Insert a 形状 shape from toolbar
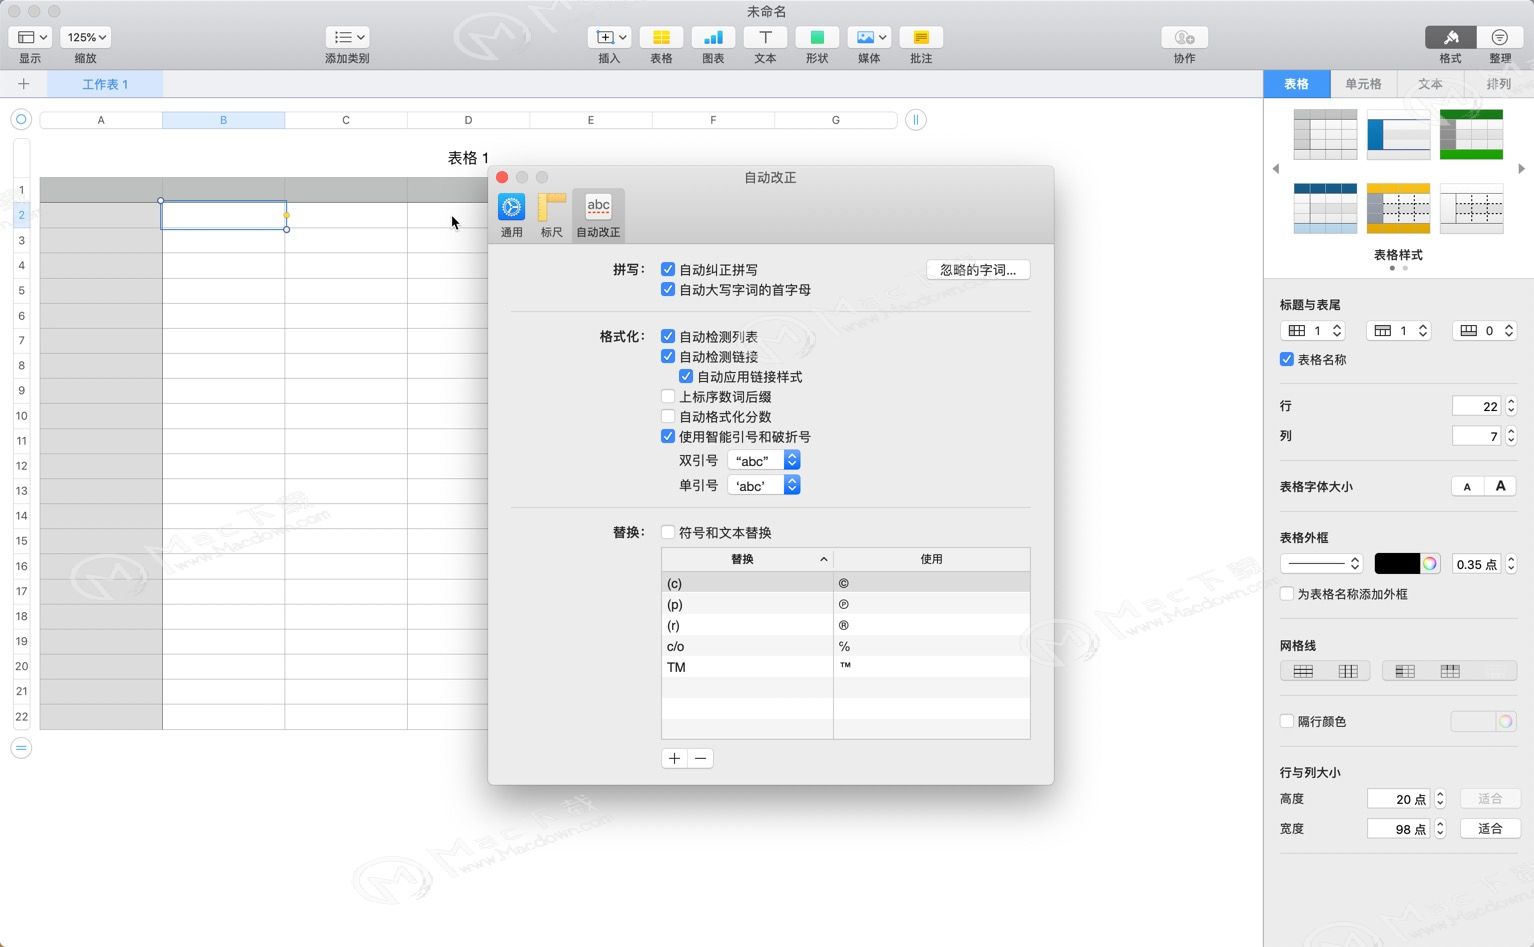 [817, 38]
